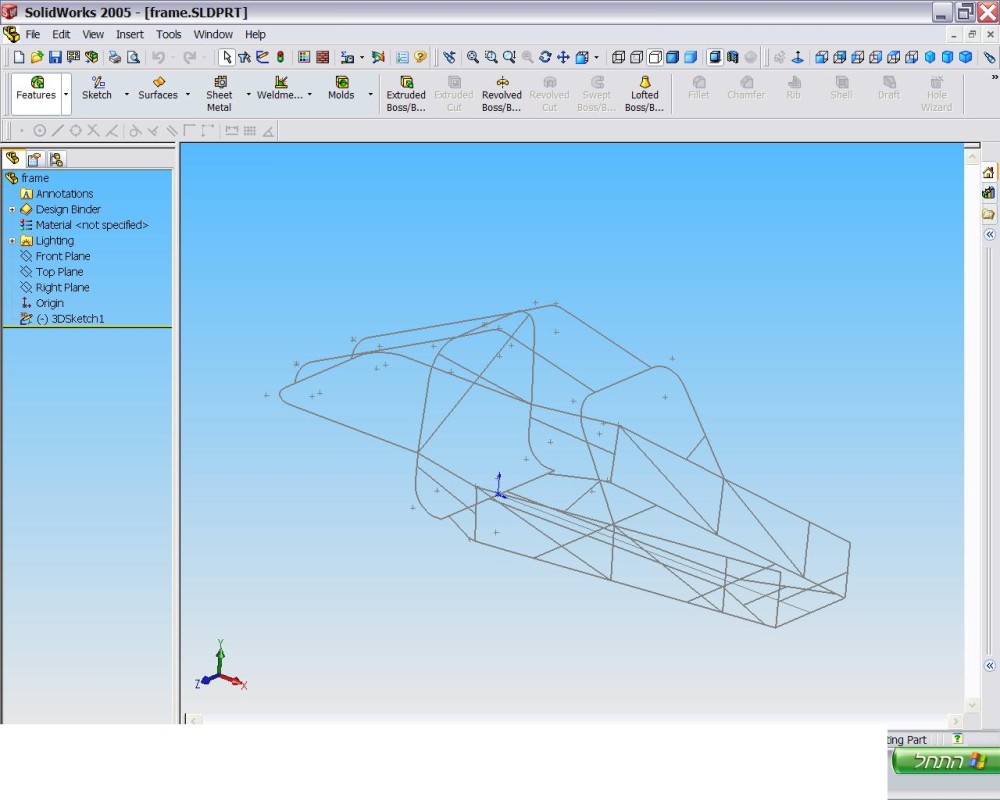The width and height of the screenshot is (1000, 800).
Task: Switch to the PropertyManager tab
Action: click(34, 159)
